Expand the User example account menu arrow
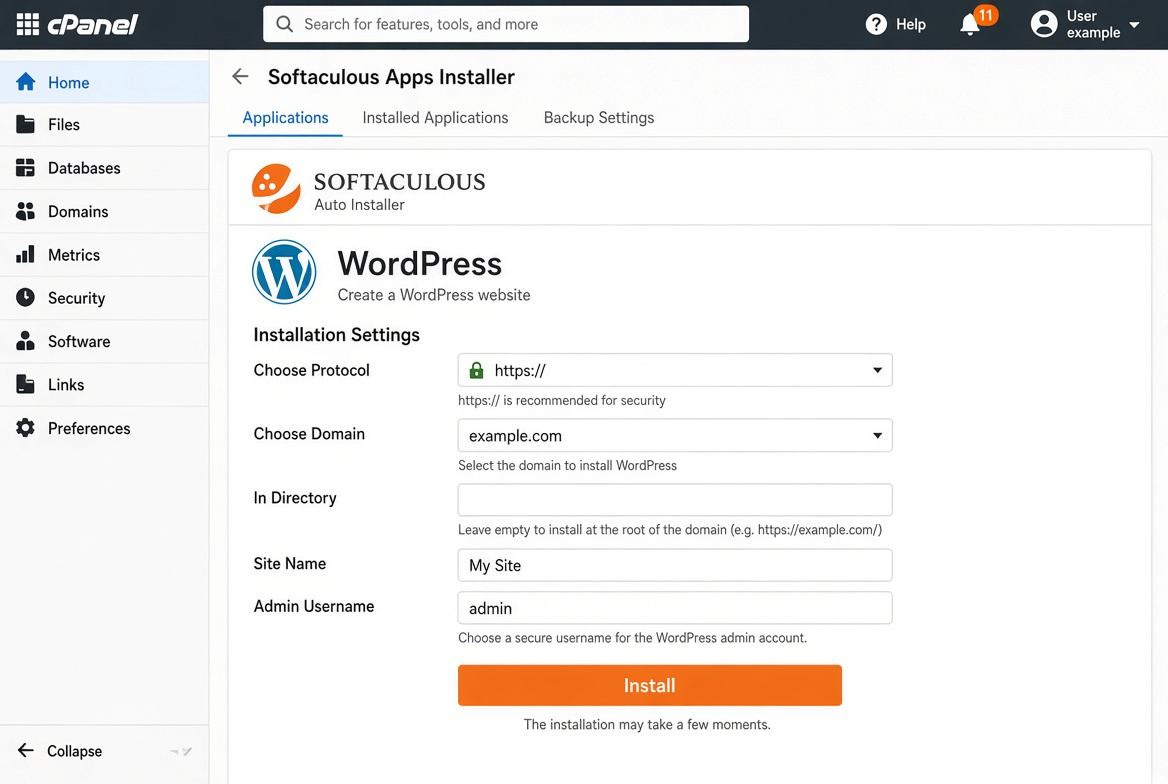 pyautogui.click(x=1134, y=25)
